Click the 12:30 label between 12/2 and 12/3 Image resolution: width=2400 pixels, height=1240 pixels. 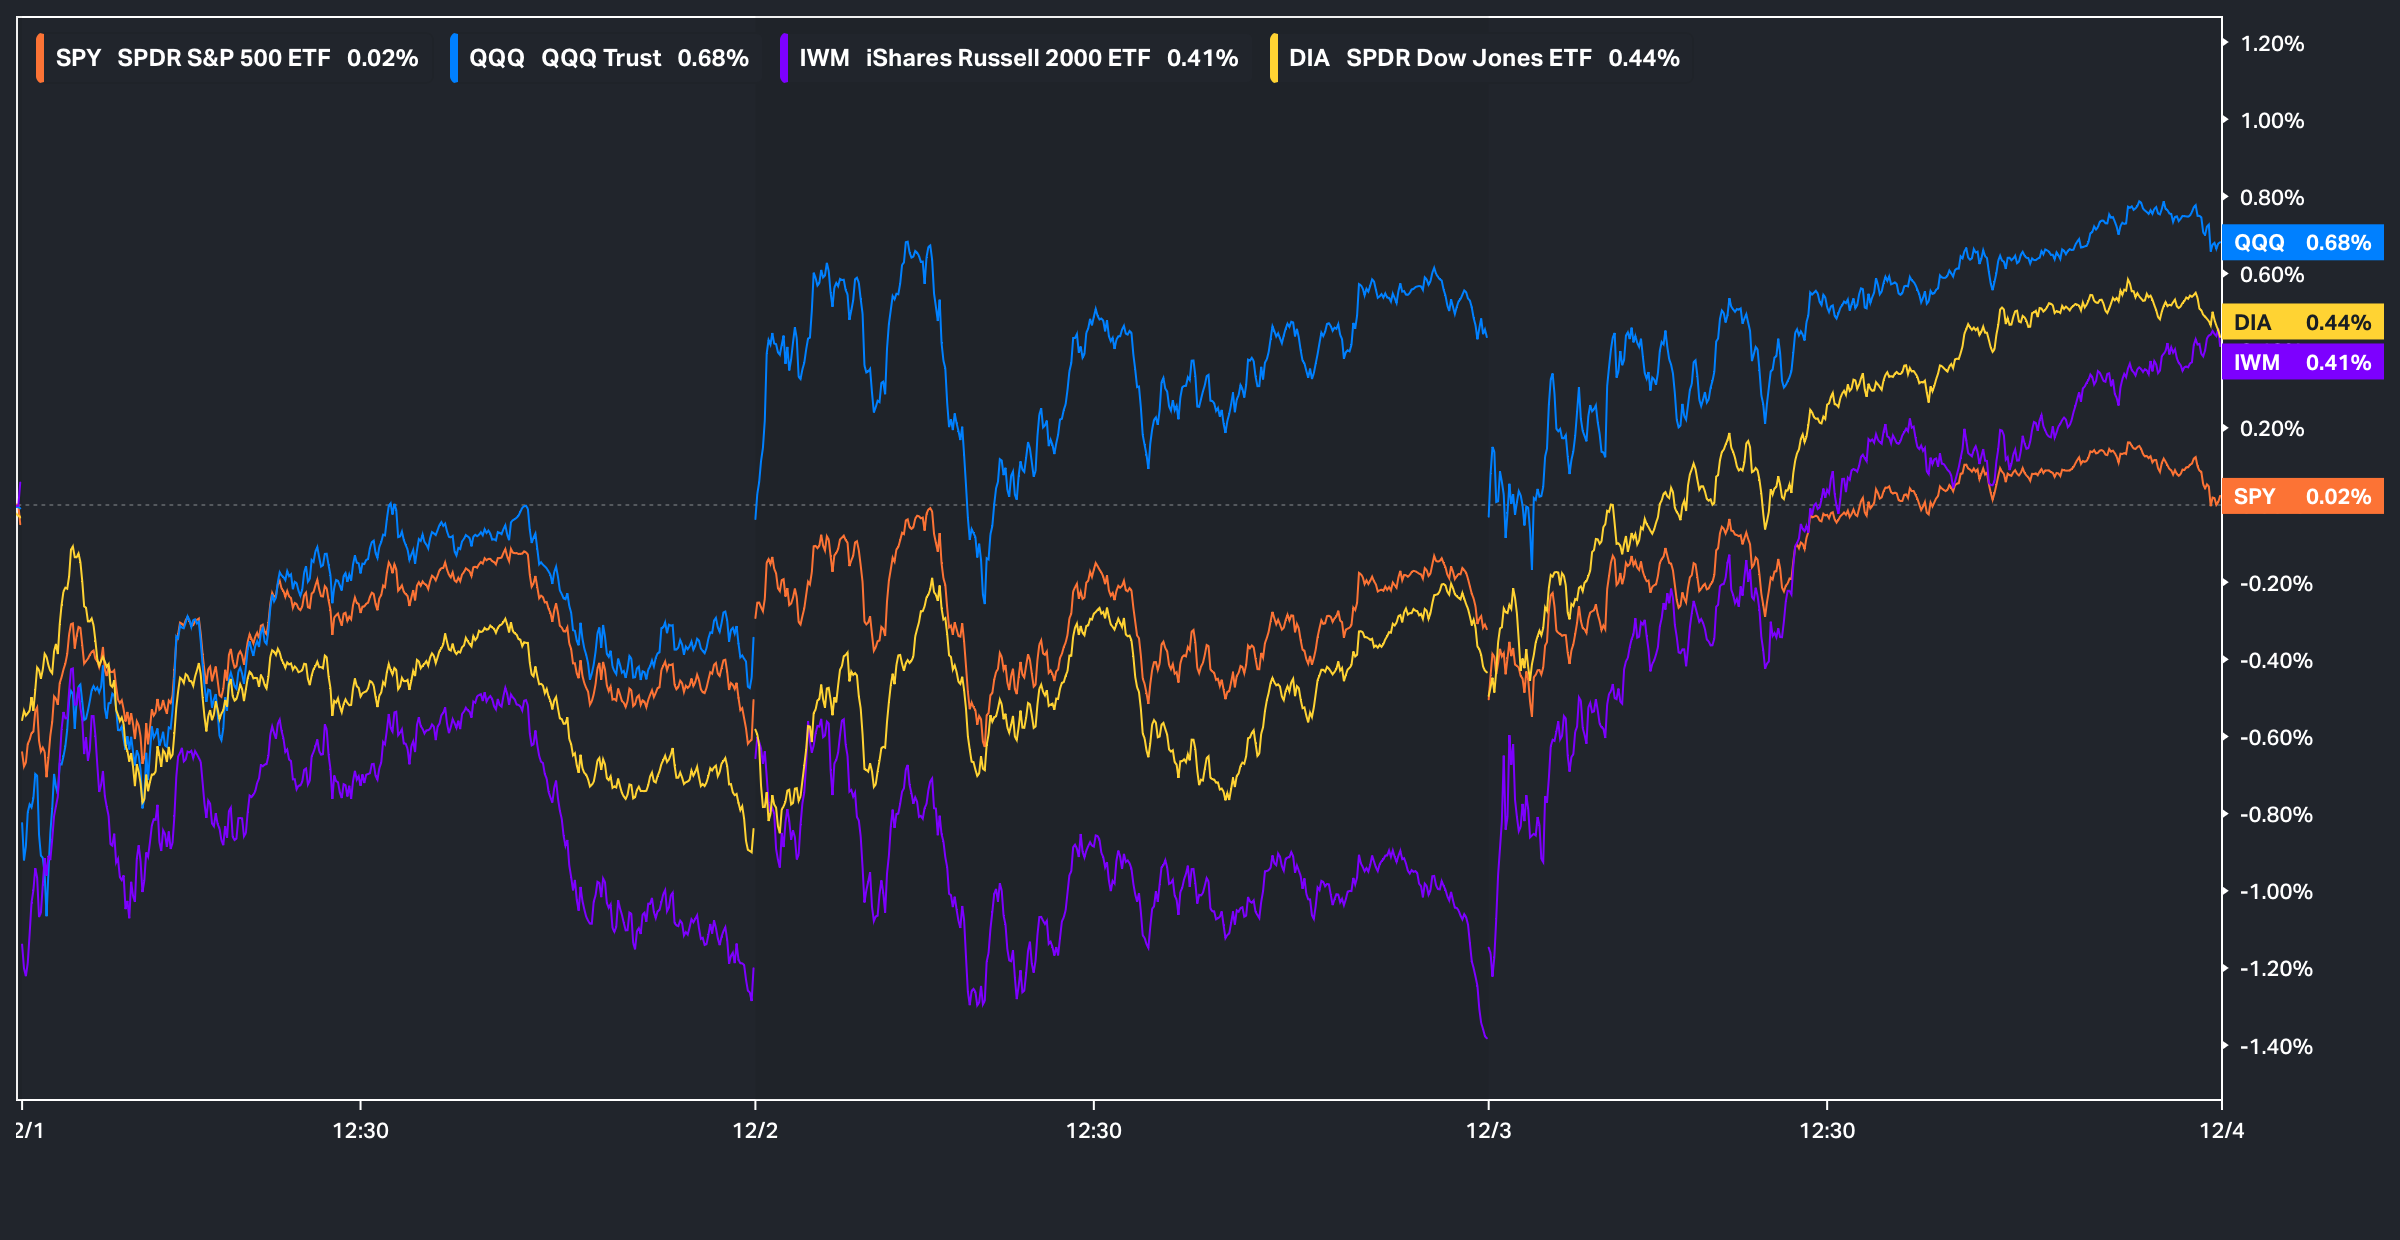coord(1093,1131)
